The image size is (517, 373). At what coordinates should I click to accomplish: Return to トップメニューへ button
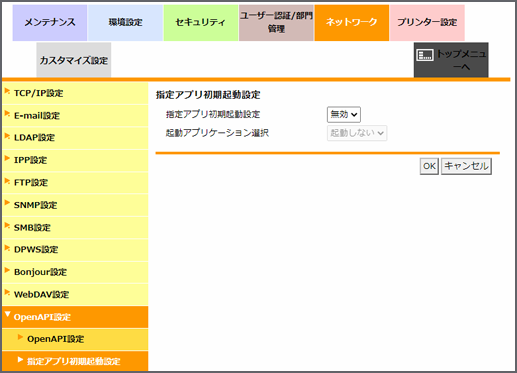[x=451, y=60]
